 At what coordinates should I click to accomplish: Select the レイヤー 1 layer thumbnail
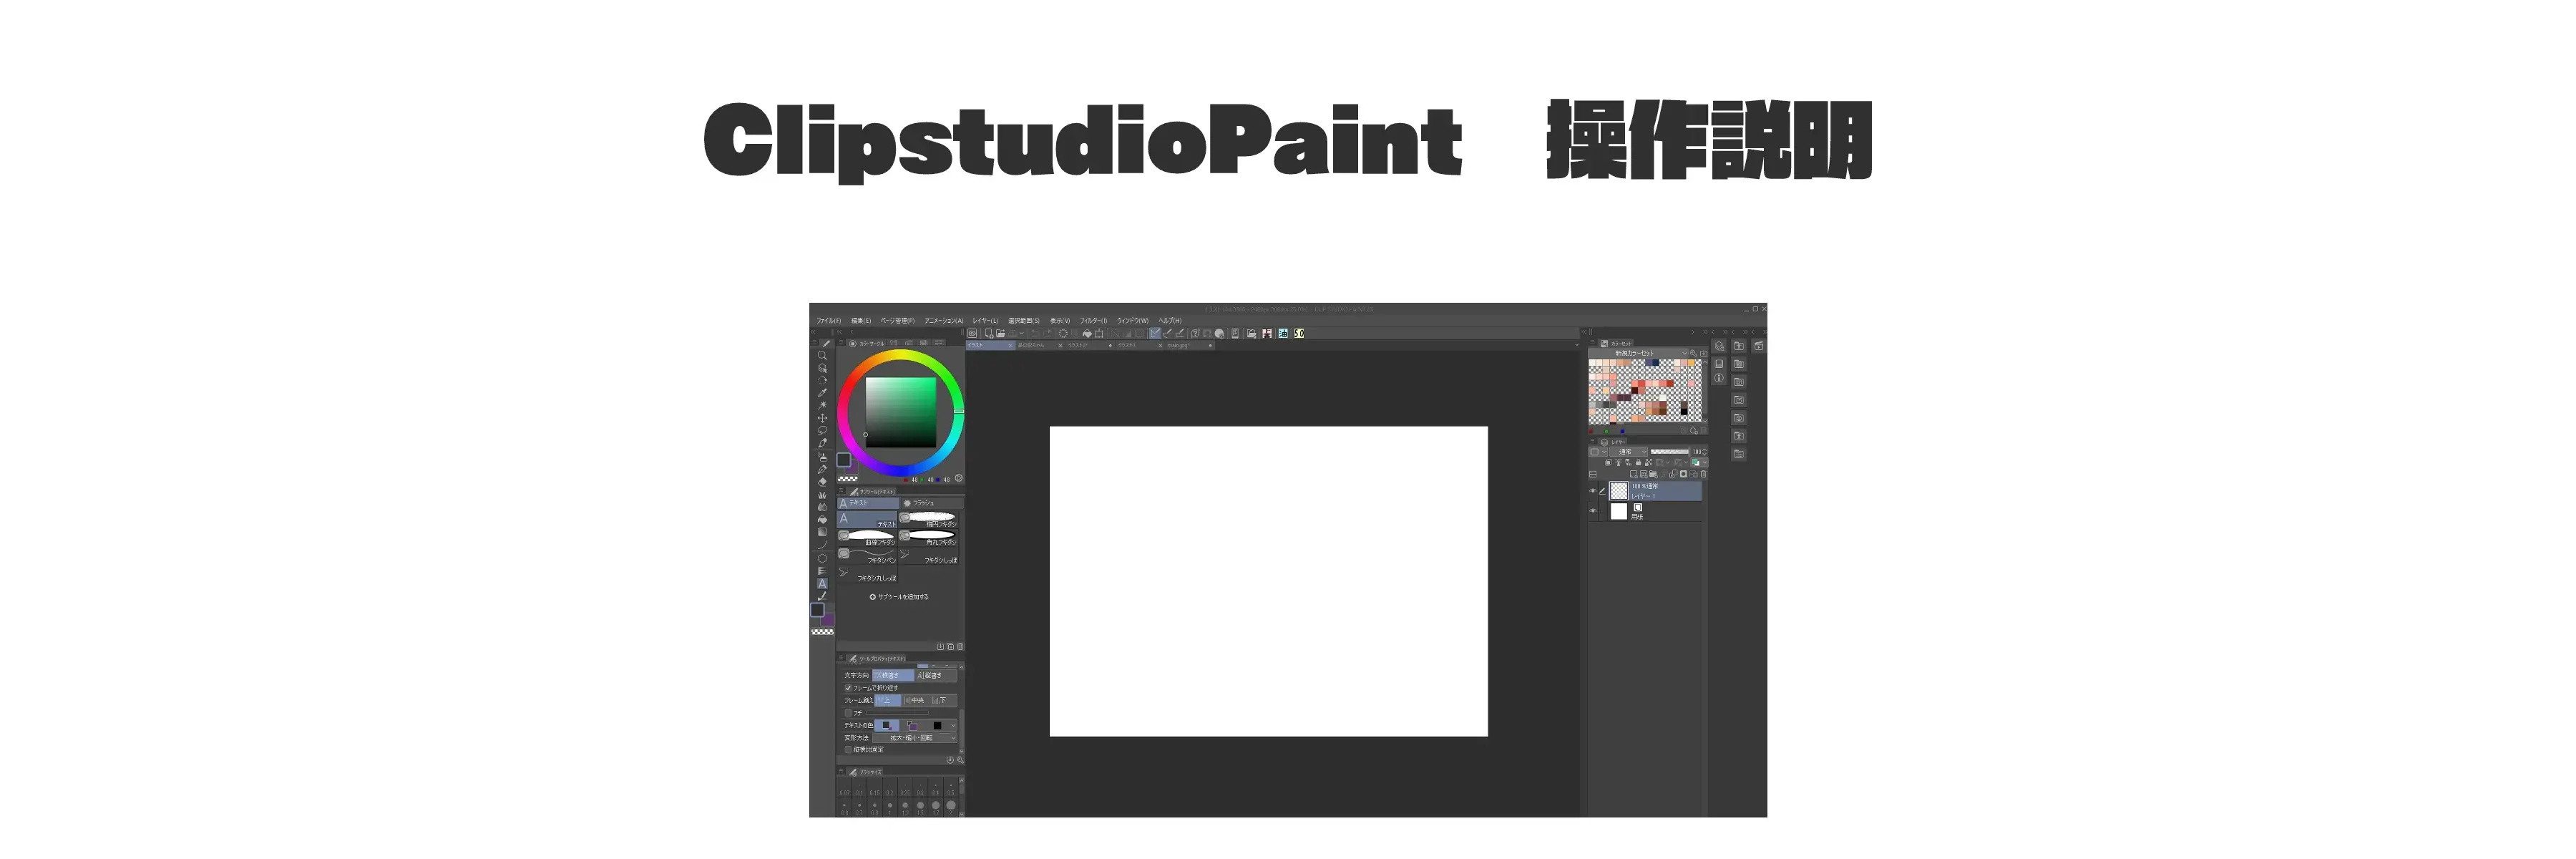tap(1618, 491)
